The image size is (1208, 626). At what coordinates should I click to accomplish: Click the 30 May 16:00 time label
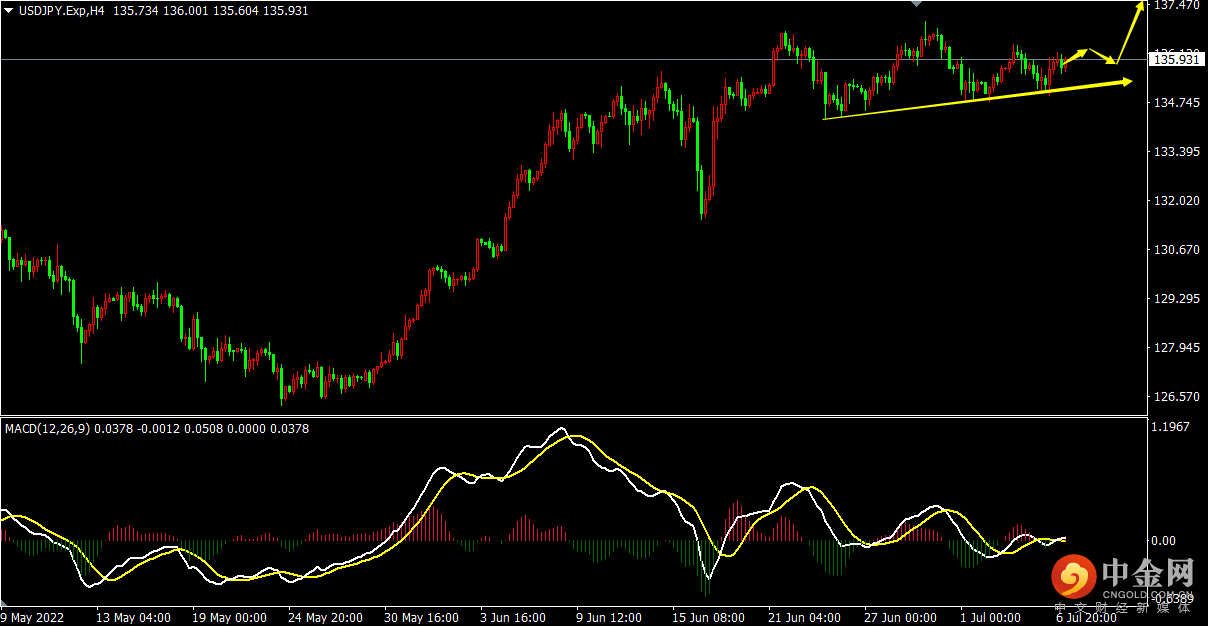(x=421, y=618)
